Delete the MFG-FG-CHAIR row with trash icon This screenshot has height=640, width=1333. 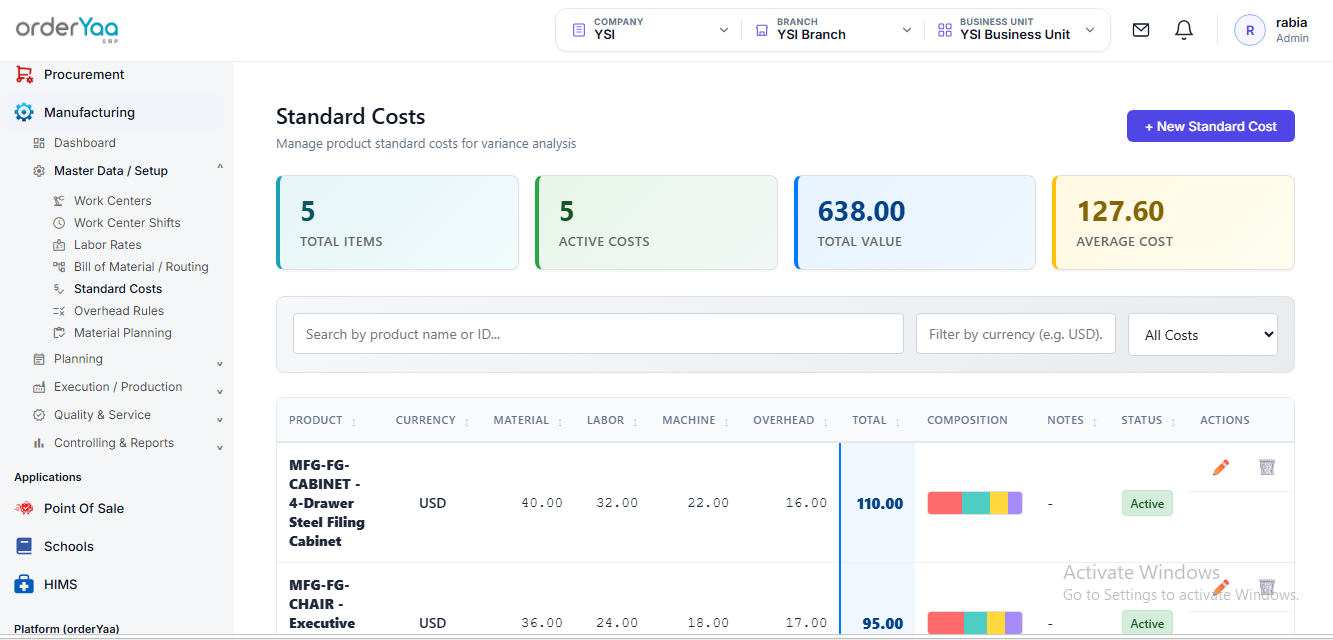click(x=1267, y=587)
